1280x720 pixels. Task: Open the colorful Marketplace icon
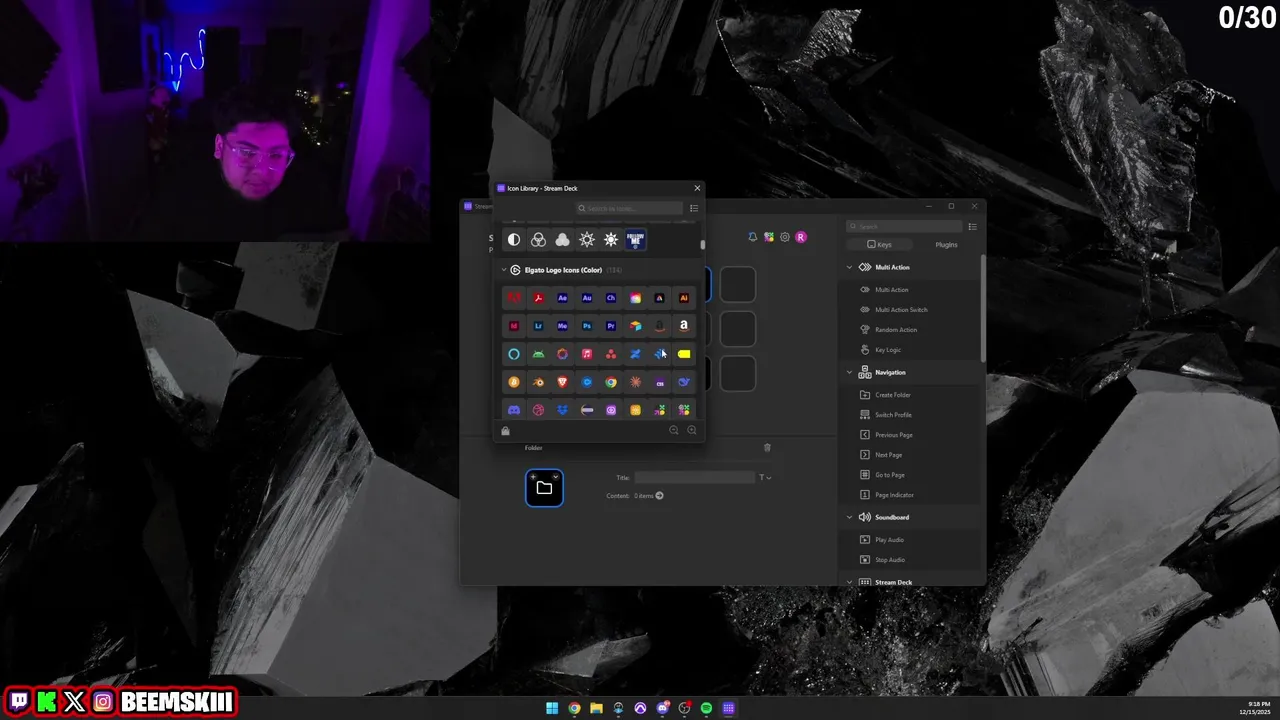point(769,237)
